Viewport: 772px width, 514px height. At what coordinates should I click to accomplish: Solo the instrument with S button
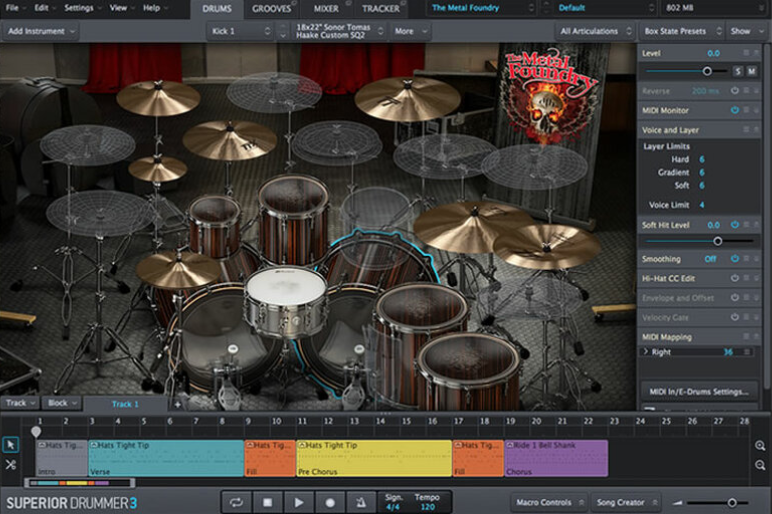738,71
